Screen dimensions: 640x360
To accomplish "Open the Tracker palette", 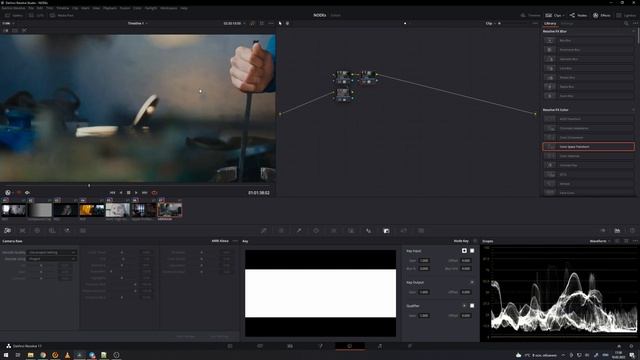I will click(333, 231).
